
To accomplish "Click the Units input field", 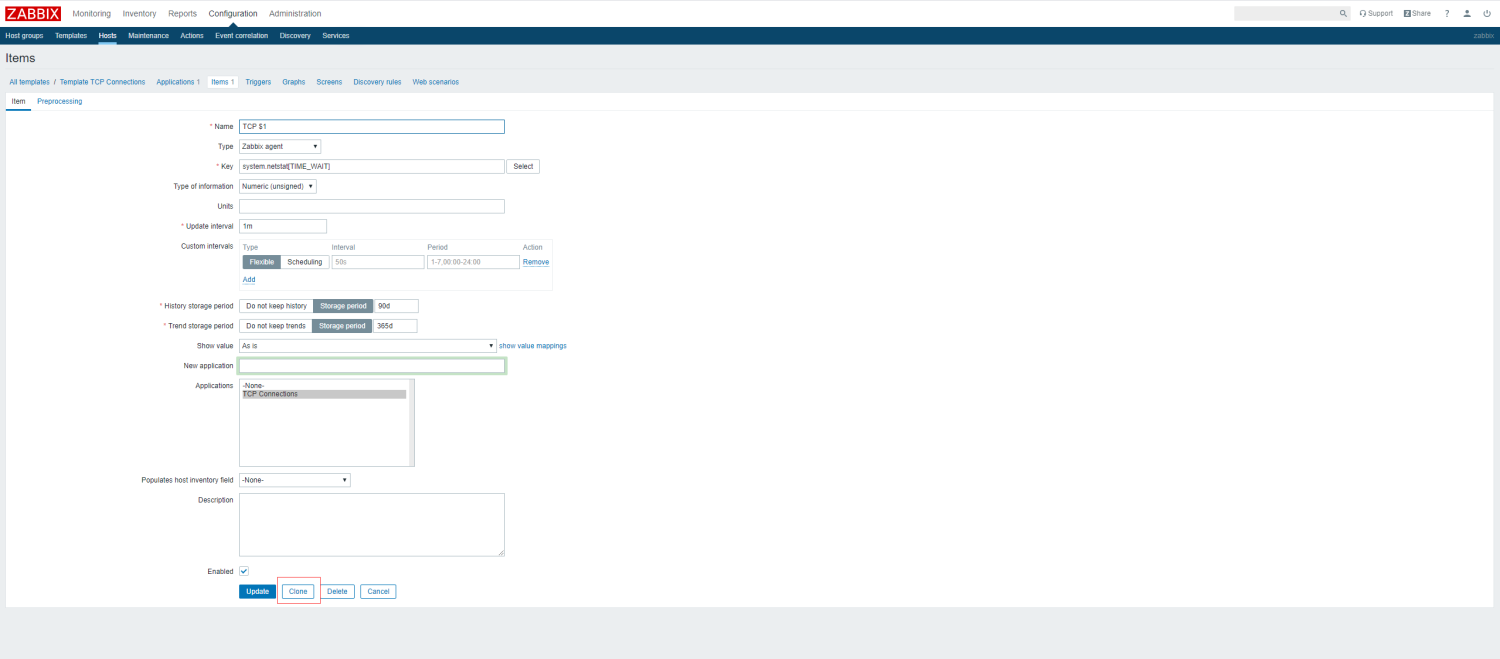I will pos(372,206).
